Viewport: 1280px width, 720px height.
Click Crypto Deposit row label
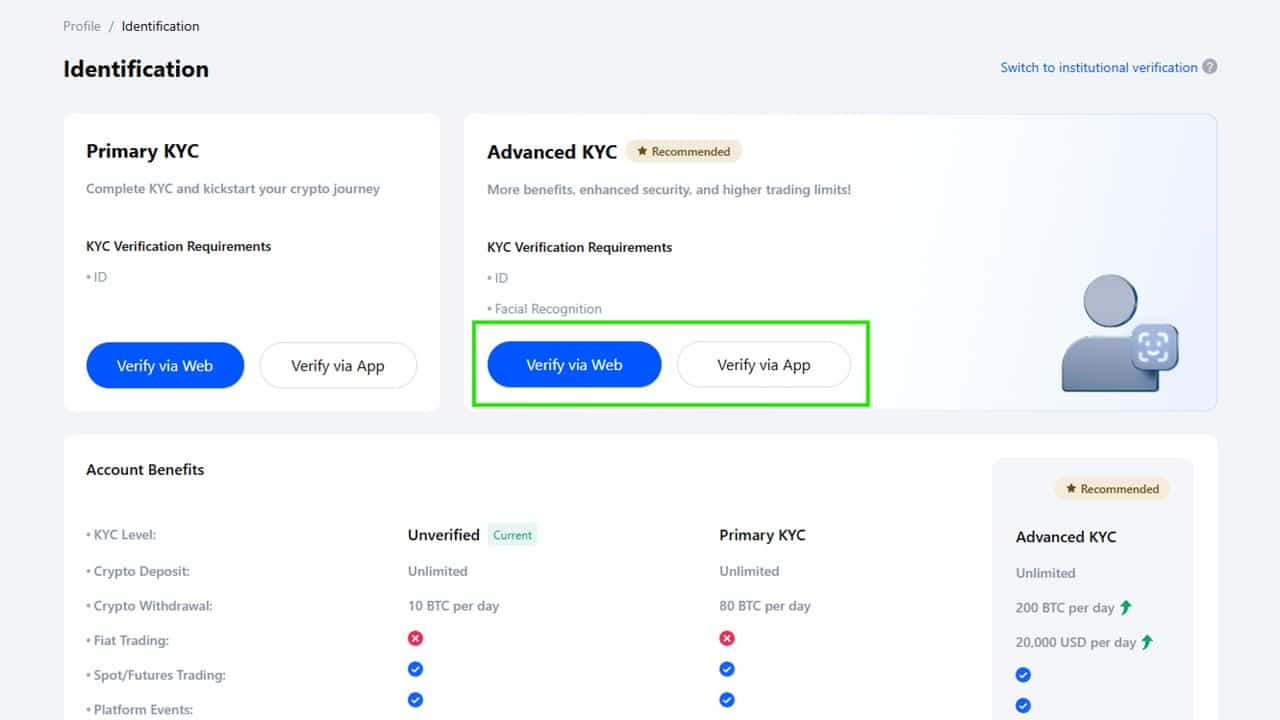tap(138, 571)
